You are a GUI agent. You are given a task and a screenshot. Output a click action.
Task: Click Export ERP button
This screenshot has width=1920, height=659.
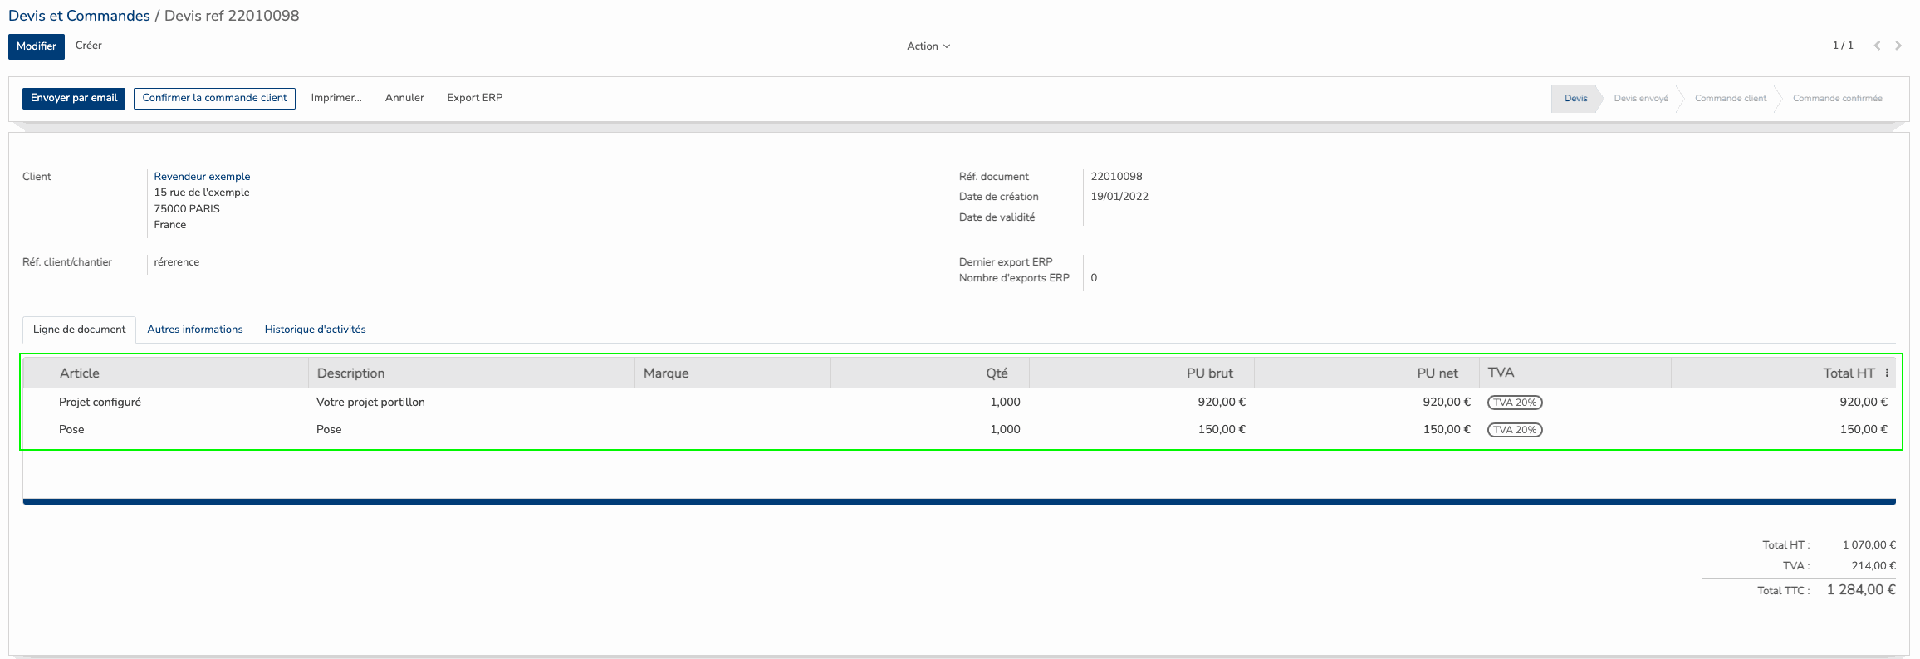pos(475,98)
